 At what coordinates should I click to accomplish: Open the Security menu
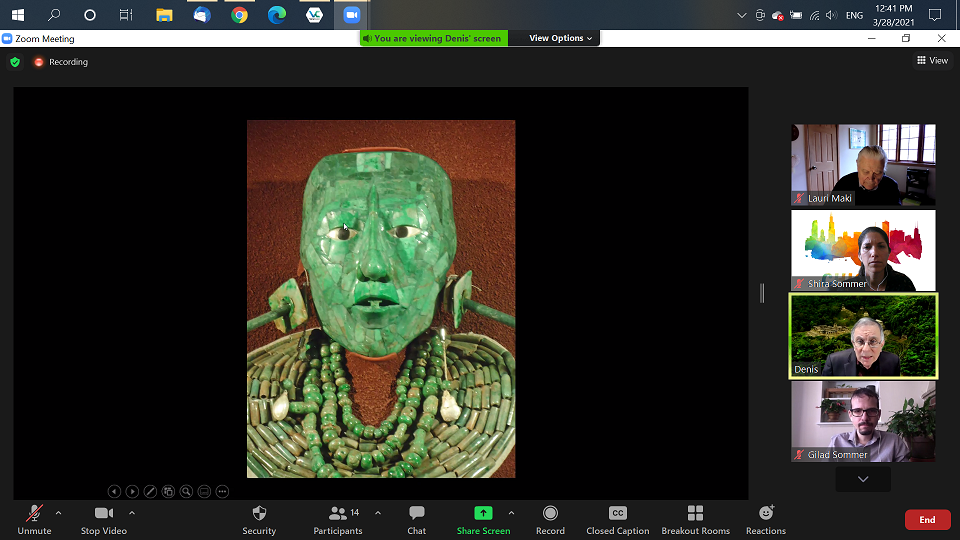coord(259,520)
